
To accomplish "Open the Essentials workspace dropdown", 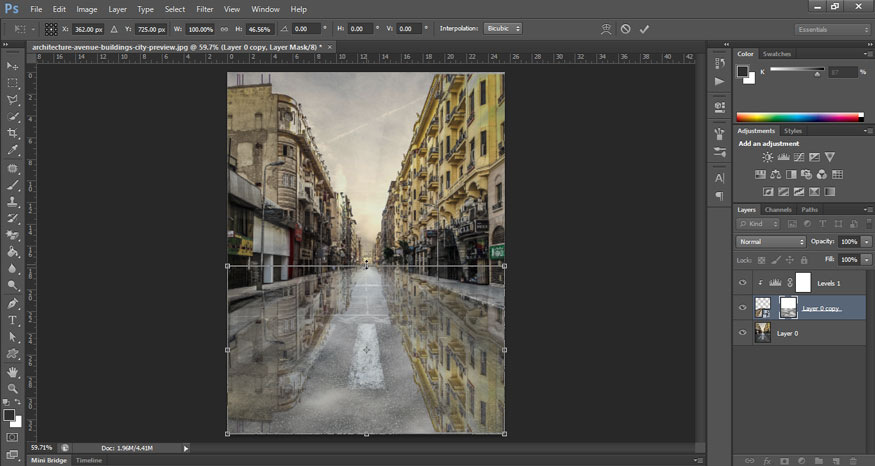I will (x=832, y=30).
